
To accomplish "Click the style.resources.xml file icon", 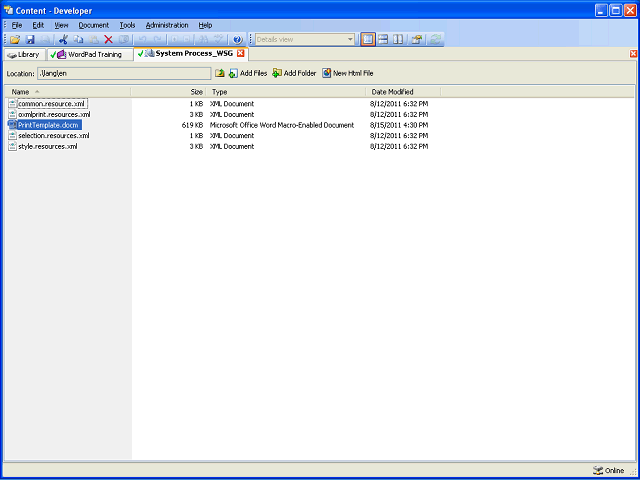I will pyautogui.click(x=13, y=146).
